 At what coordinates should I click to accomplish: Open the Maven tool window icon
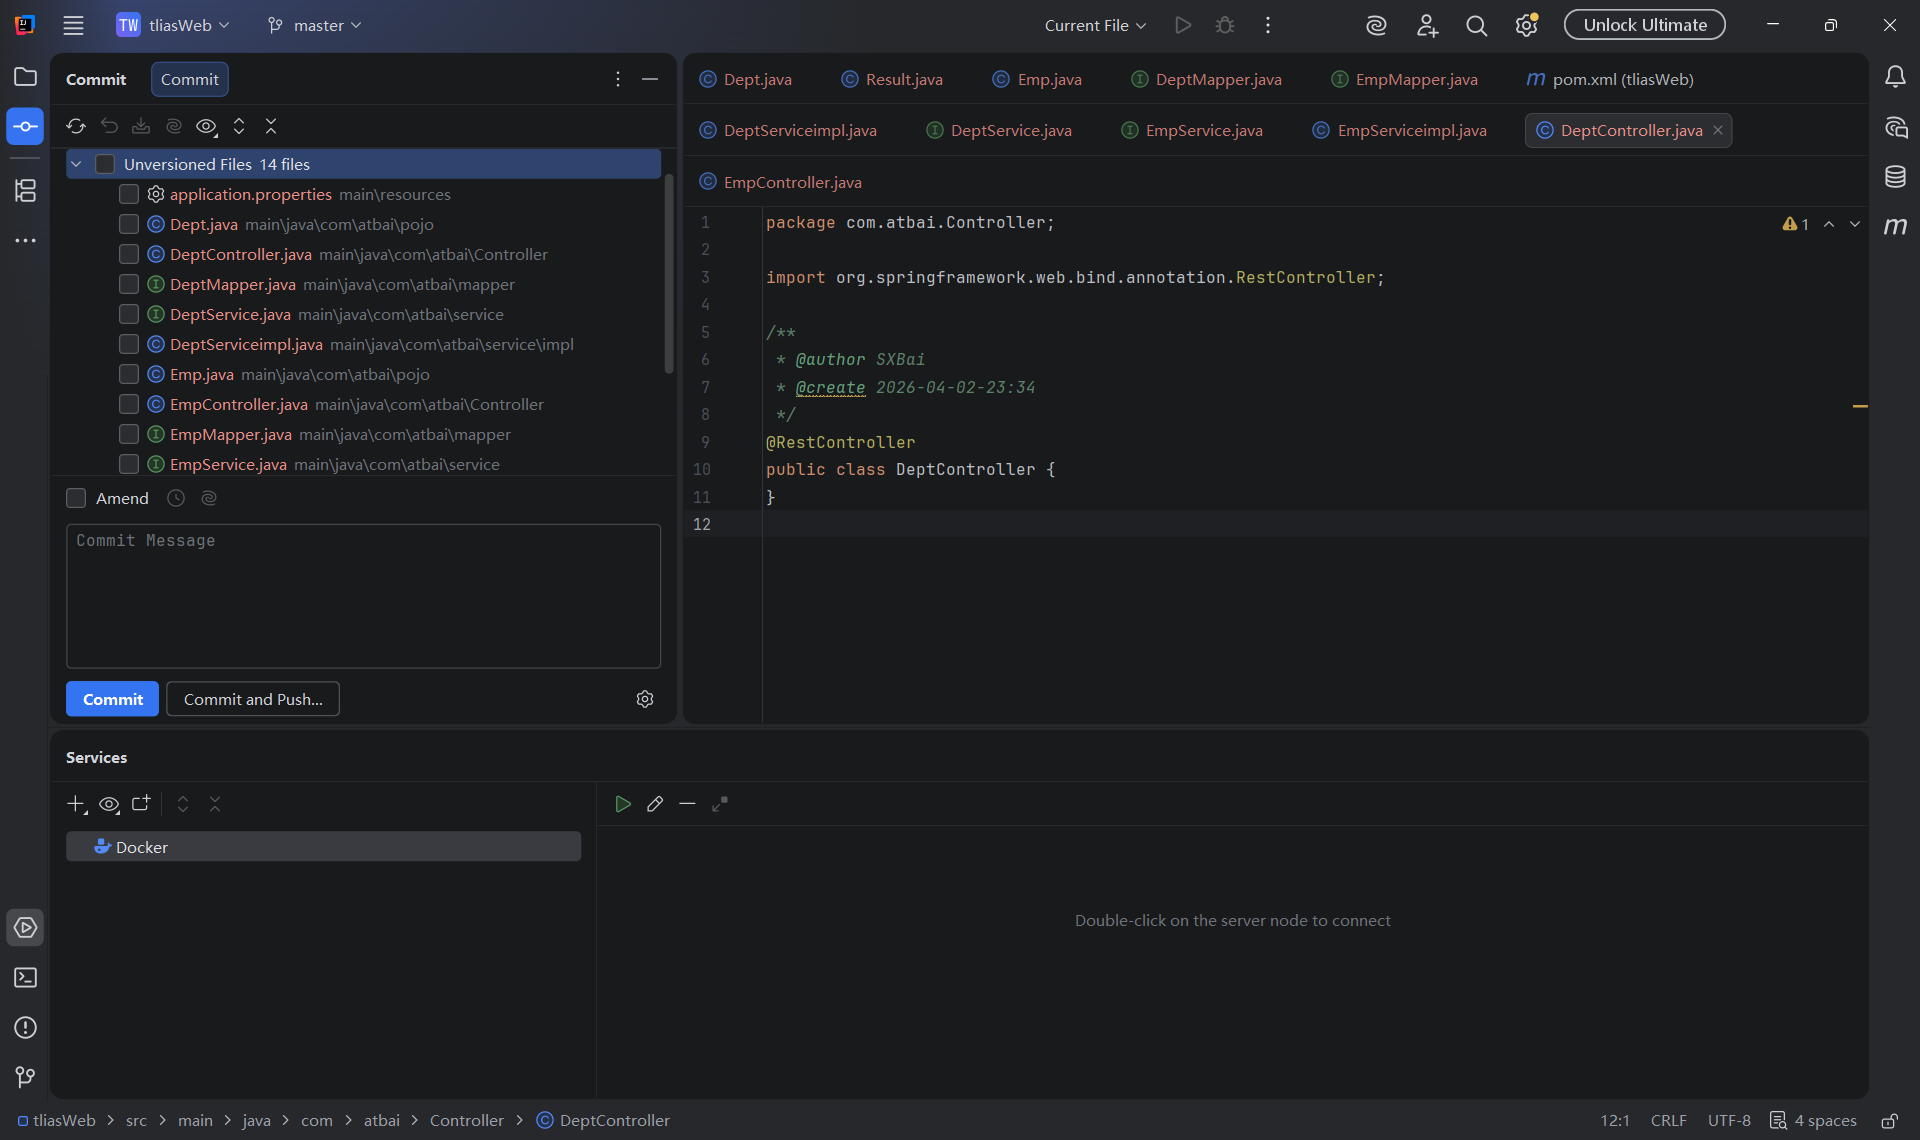[x=1895, y=227]
